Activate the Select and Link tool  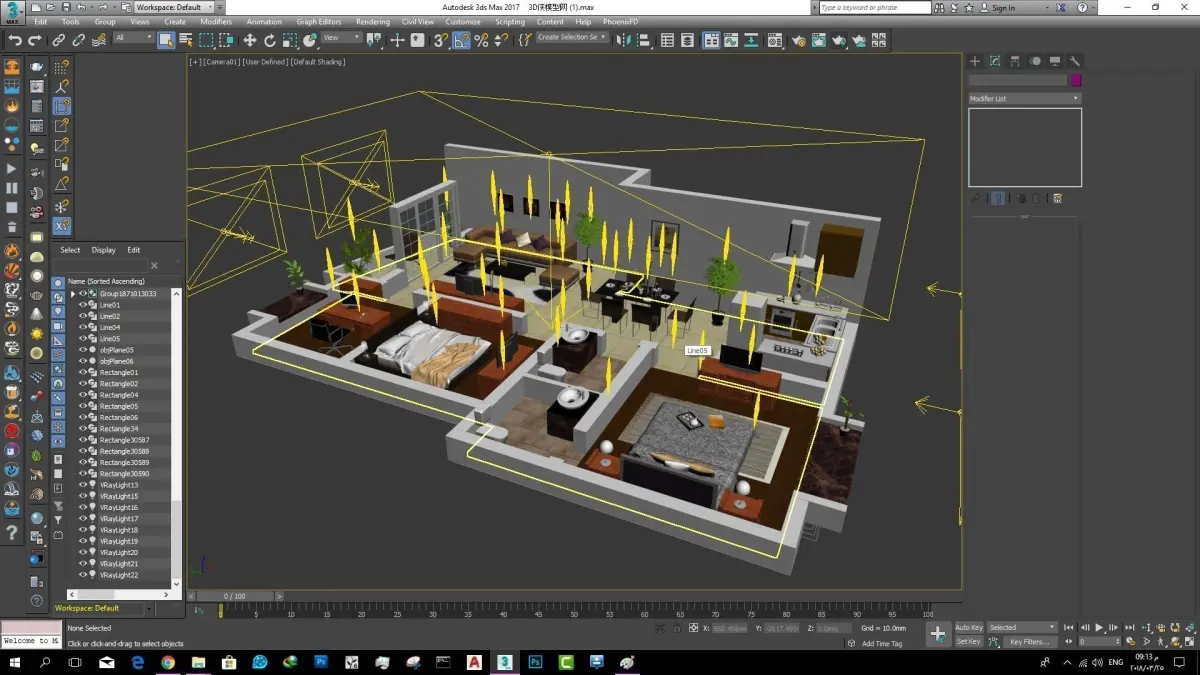pyautogui.click(x=59, y=40)
